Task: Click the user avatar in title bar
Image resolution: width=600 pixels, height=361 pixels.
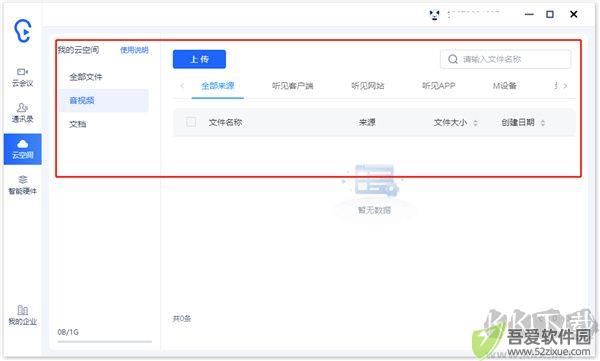Action: coord(434,15)
